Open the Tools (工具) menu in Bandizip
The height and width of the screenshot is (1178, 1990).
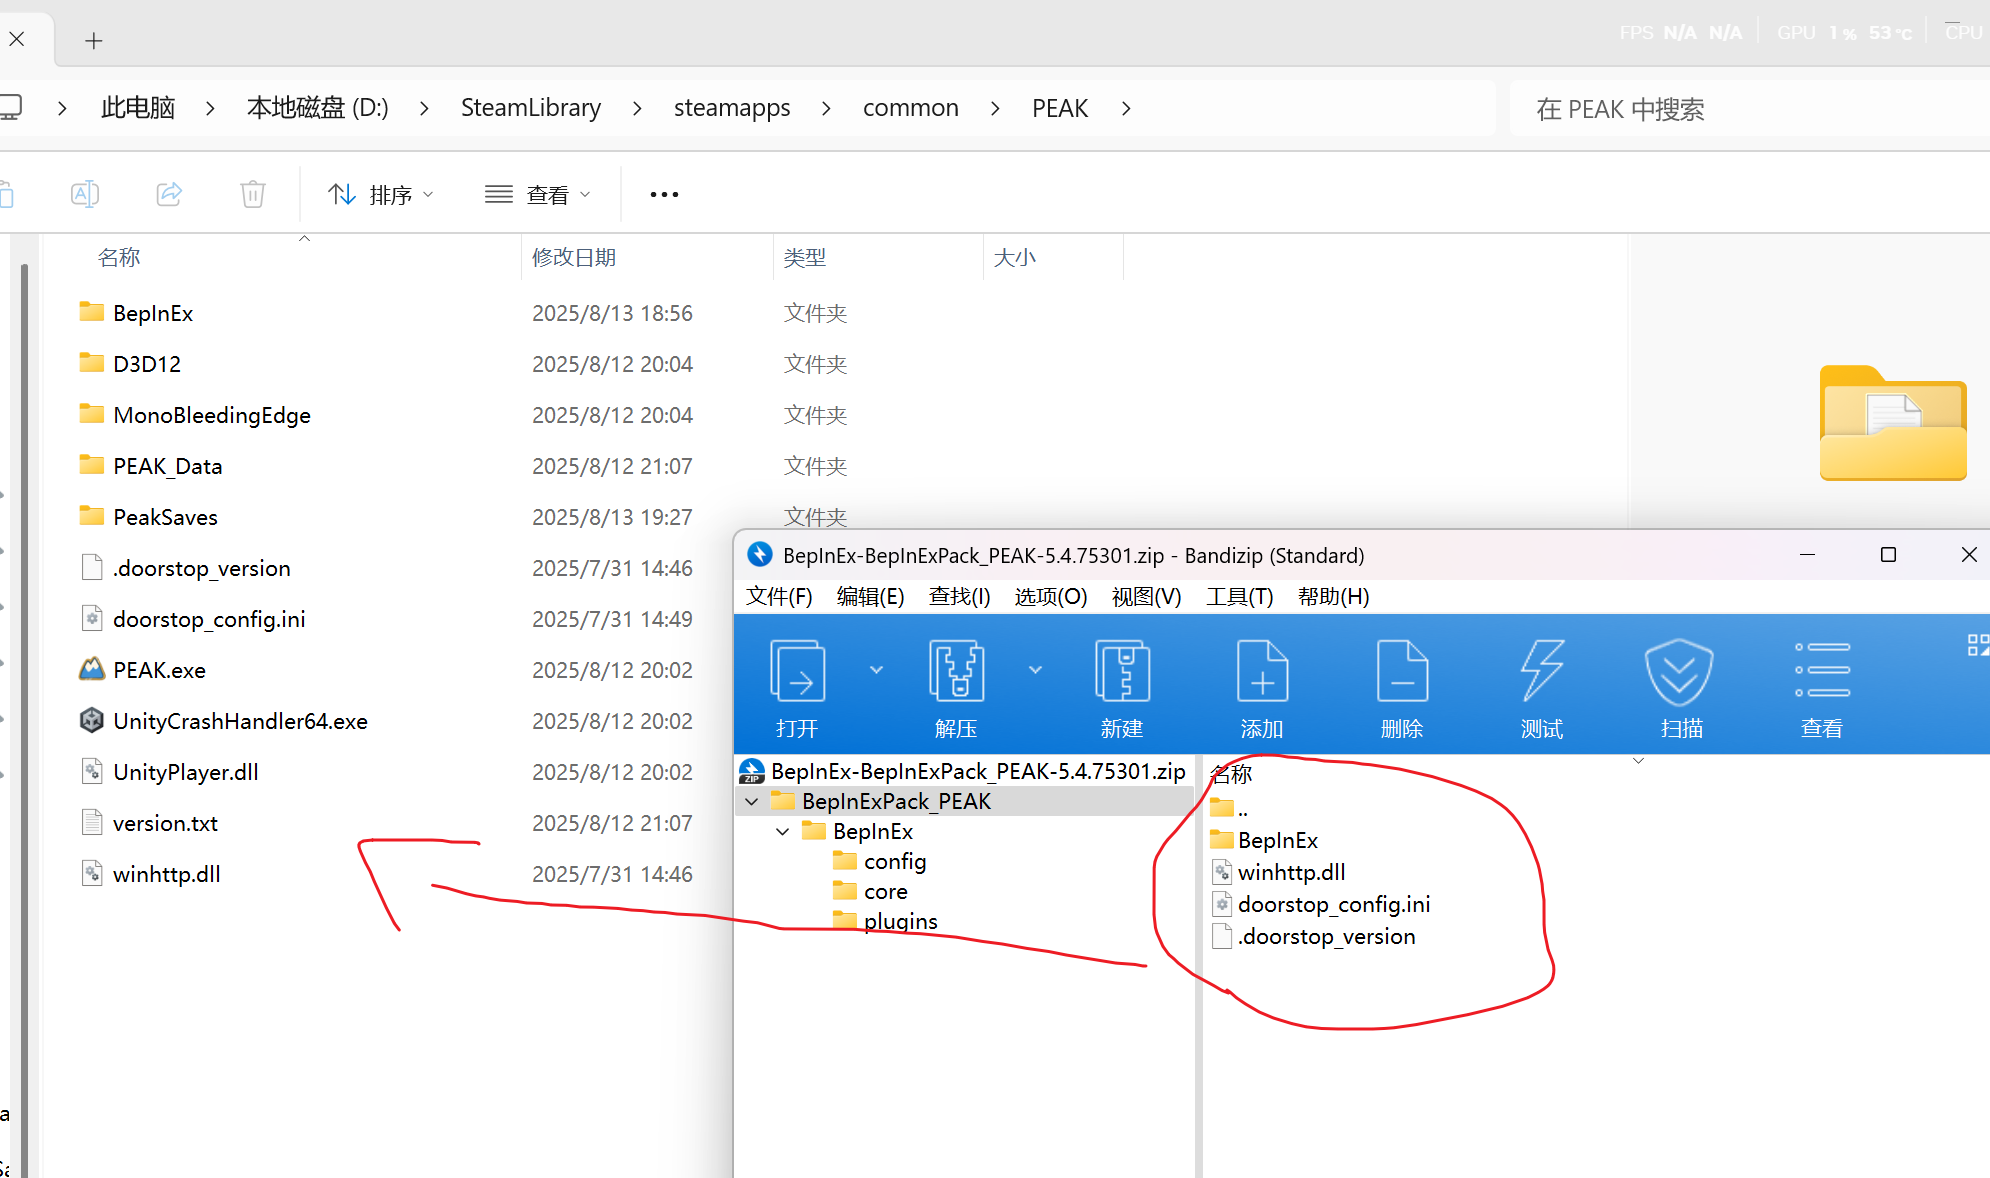point(1239,597)
